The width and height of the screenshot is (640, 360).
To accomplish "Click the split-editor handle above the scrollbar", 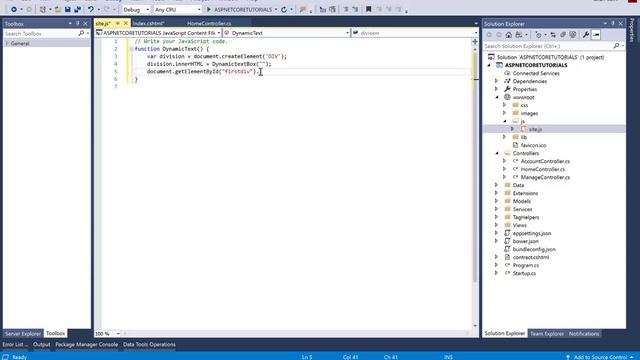I will [475, 42].
